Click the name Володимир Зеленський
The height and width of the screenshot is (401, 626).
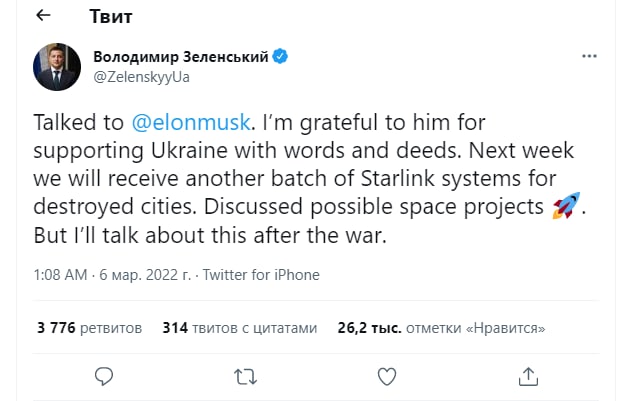180,57
